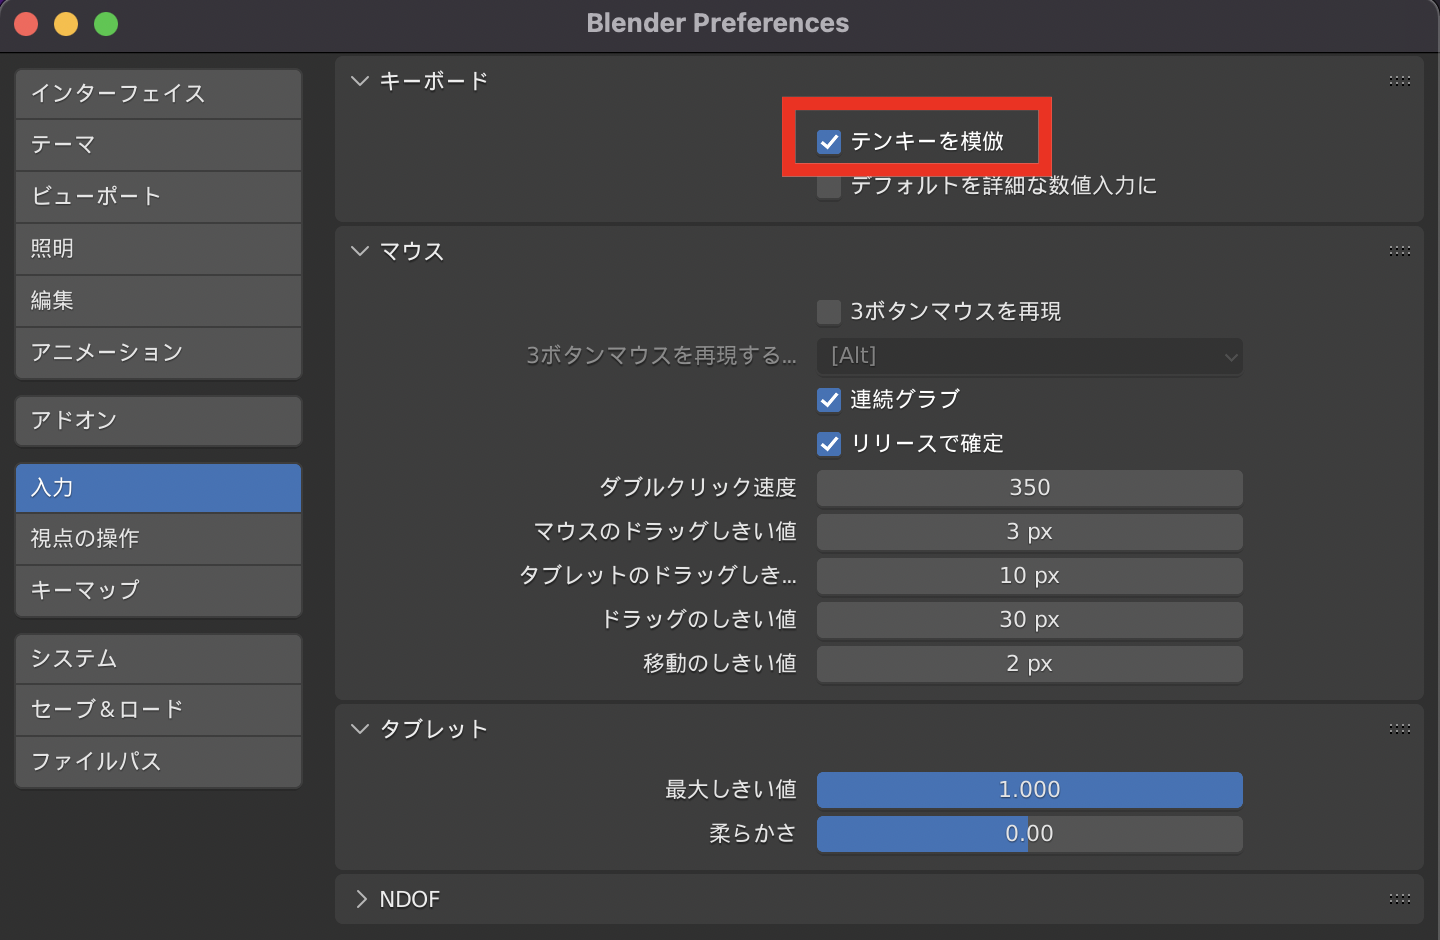Click the タブレット panel drag grip icon
1440x940 pixels.
[1400, 729]
